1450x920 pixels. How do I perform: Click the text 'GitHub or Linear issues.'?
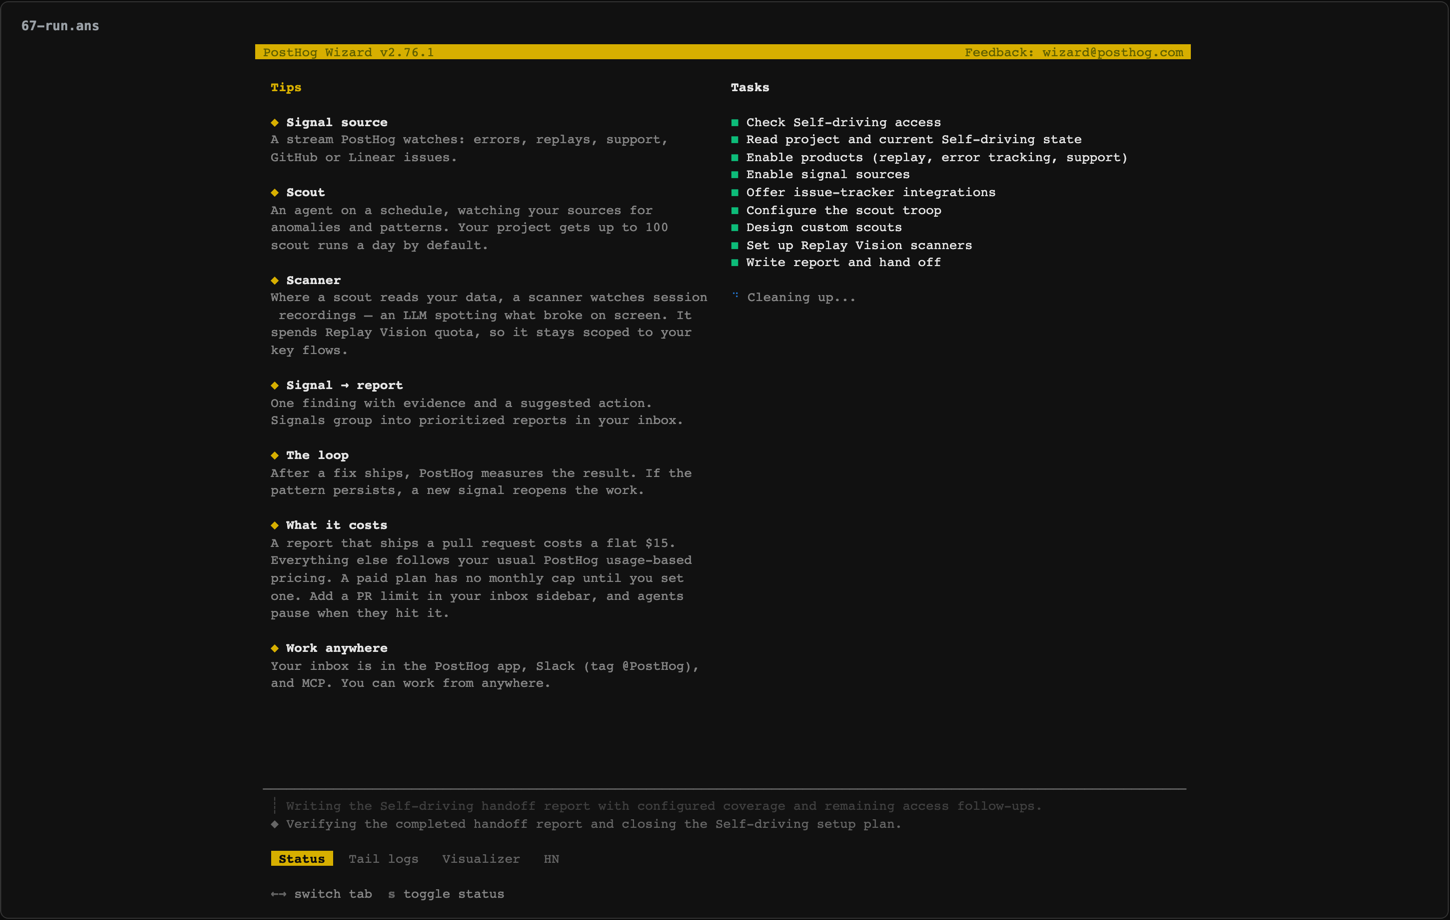364,157
